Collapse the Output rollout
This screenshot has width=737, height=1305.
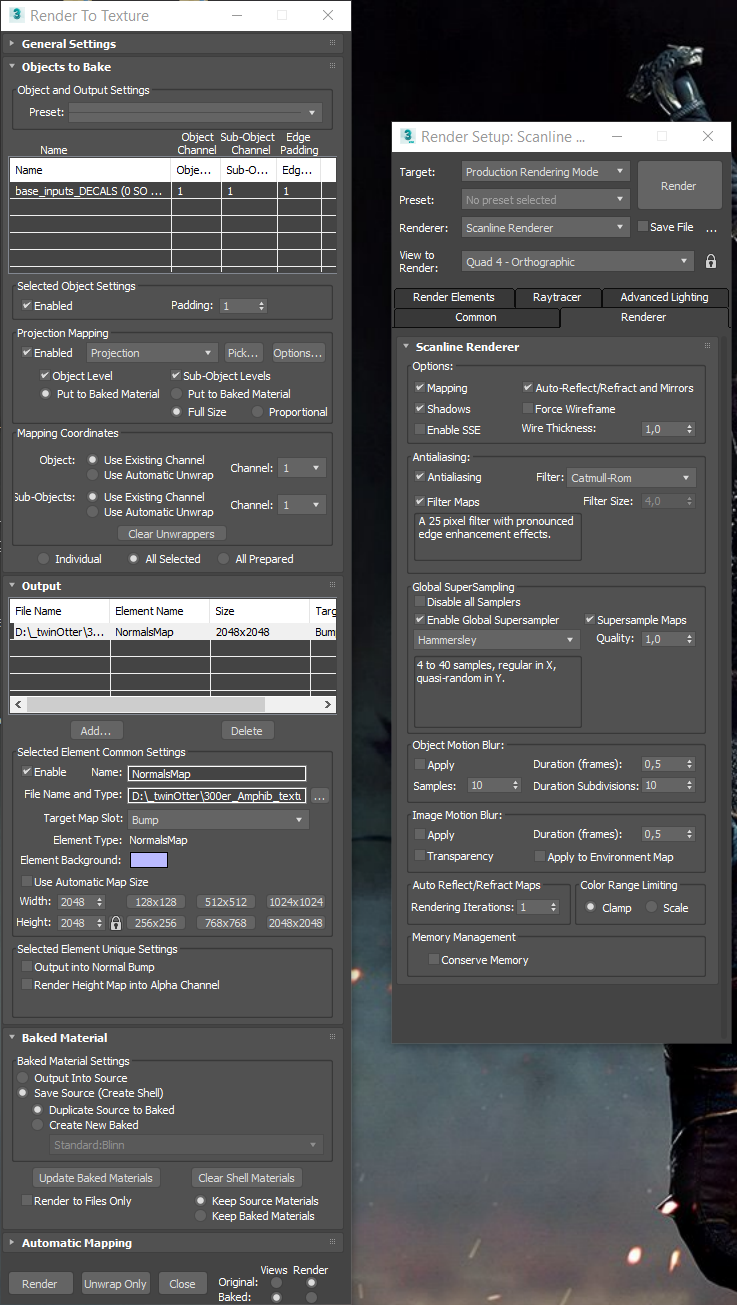tap(11, 586)
